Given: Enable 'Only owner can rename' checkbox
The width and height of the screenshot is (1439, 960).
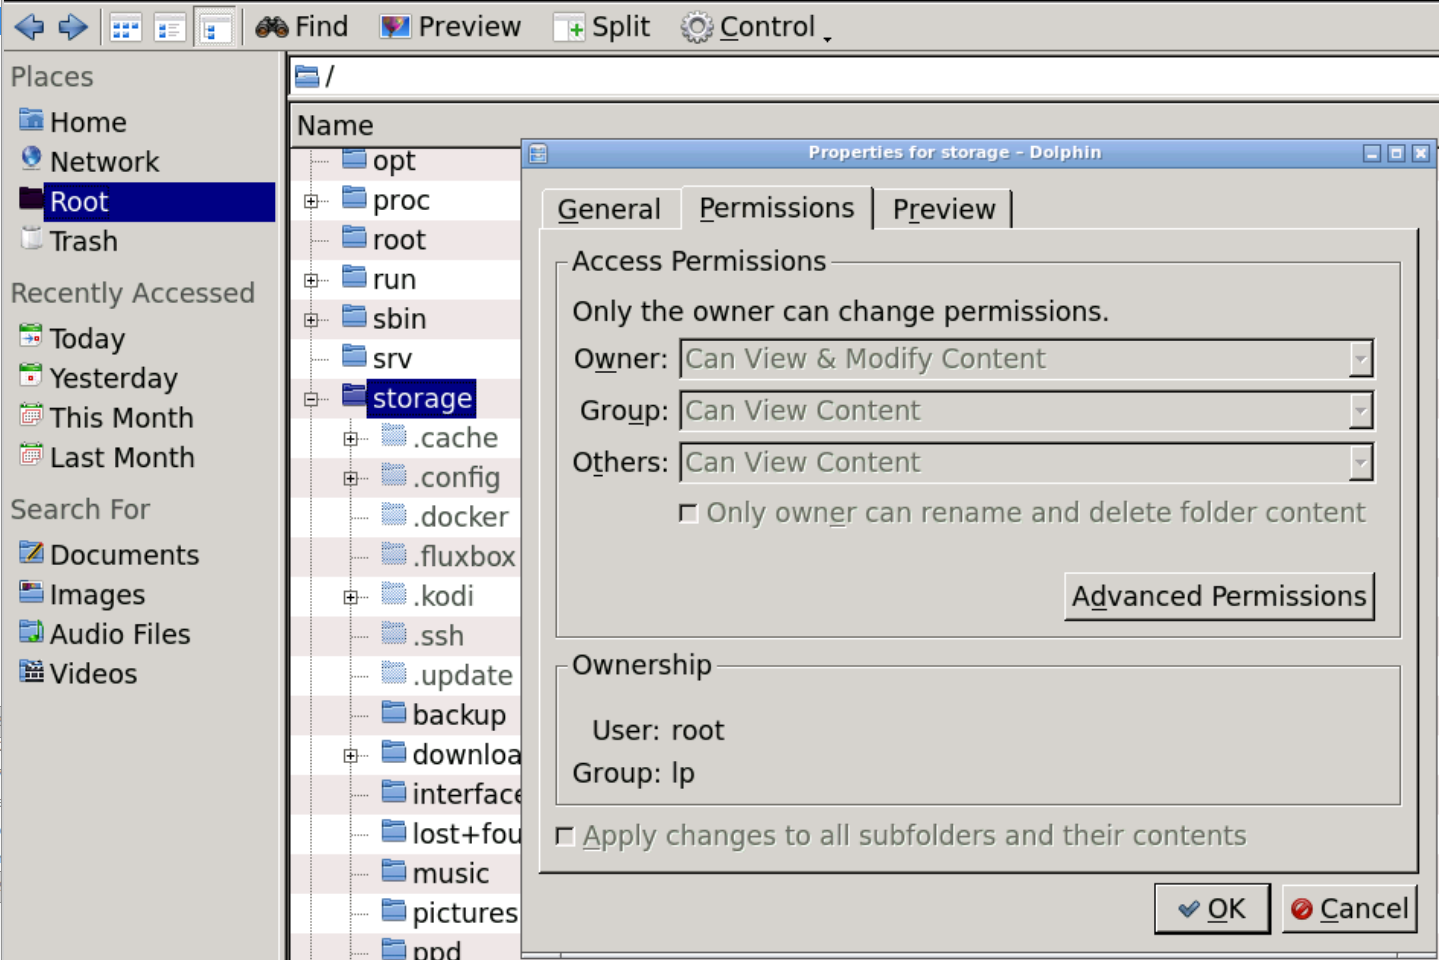Looking at the screenshot, I should [688, 514].
